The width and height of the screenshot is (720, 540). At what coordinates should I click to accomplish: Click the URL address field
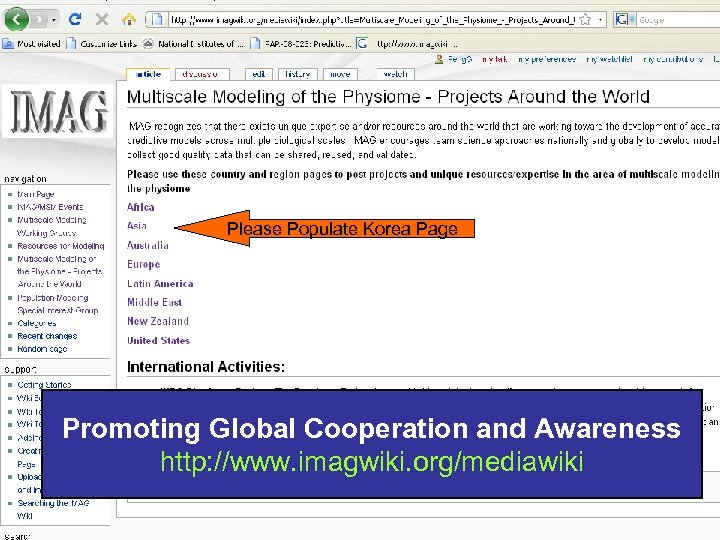[x=372, y=20]
